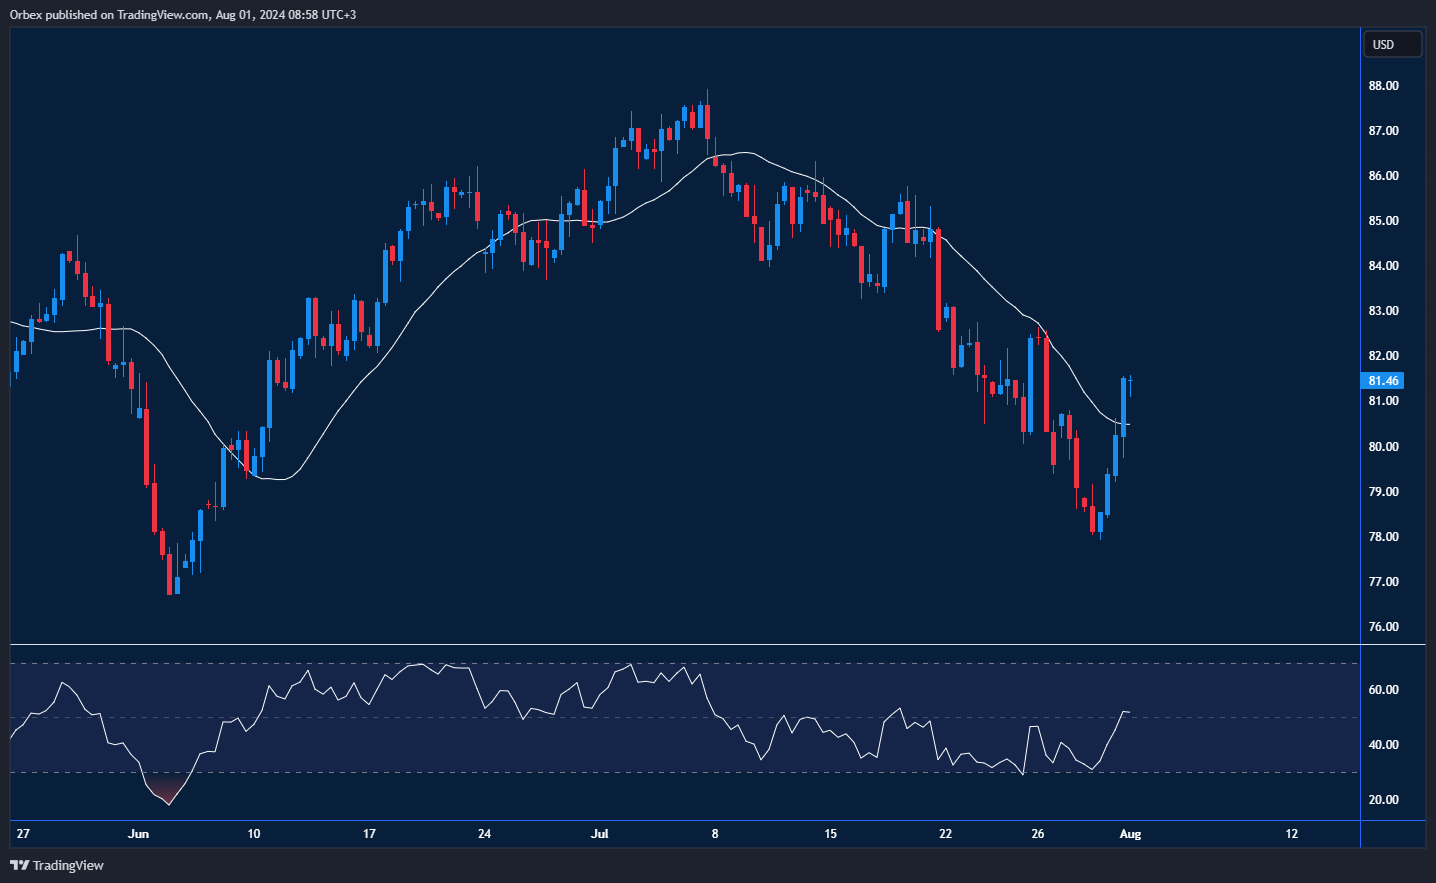
Task: Click the 20.00 RSI scale label
Action: tap(1383, 800)
